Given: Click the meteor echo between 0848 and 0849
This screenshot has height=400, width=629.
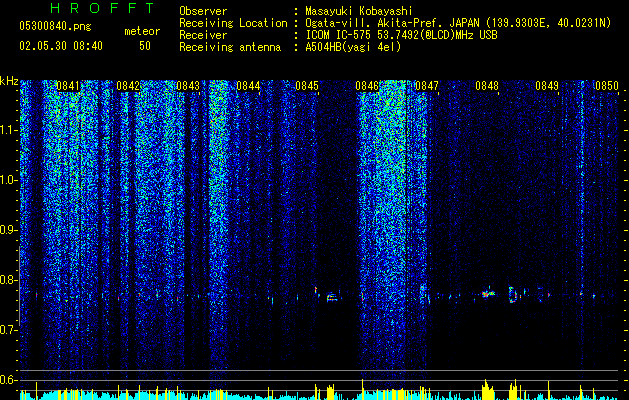Looking at the screenshot, I should click(x=513, y=294).
